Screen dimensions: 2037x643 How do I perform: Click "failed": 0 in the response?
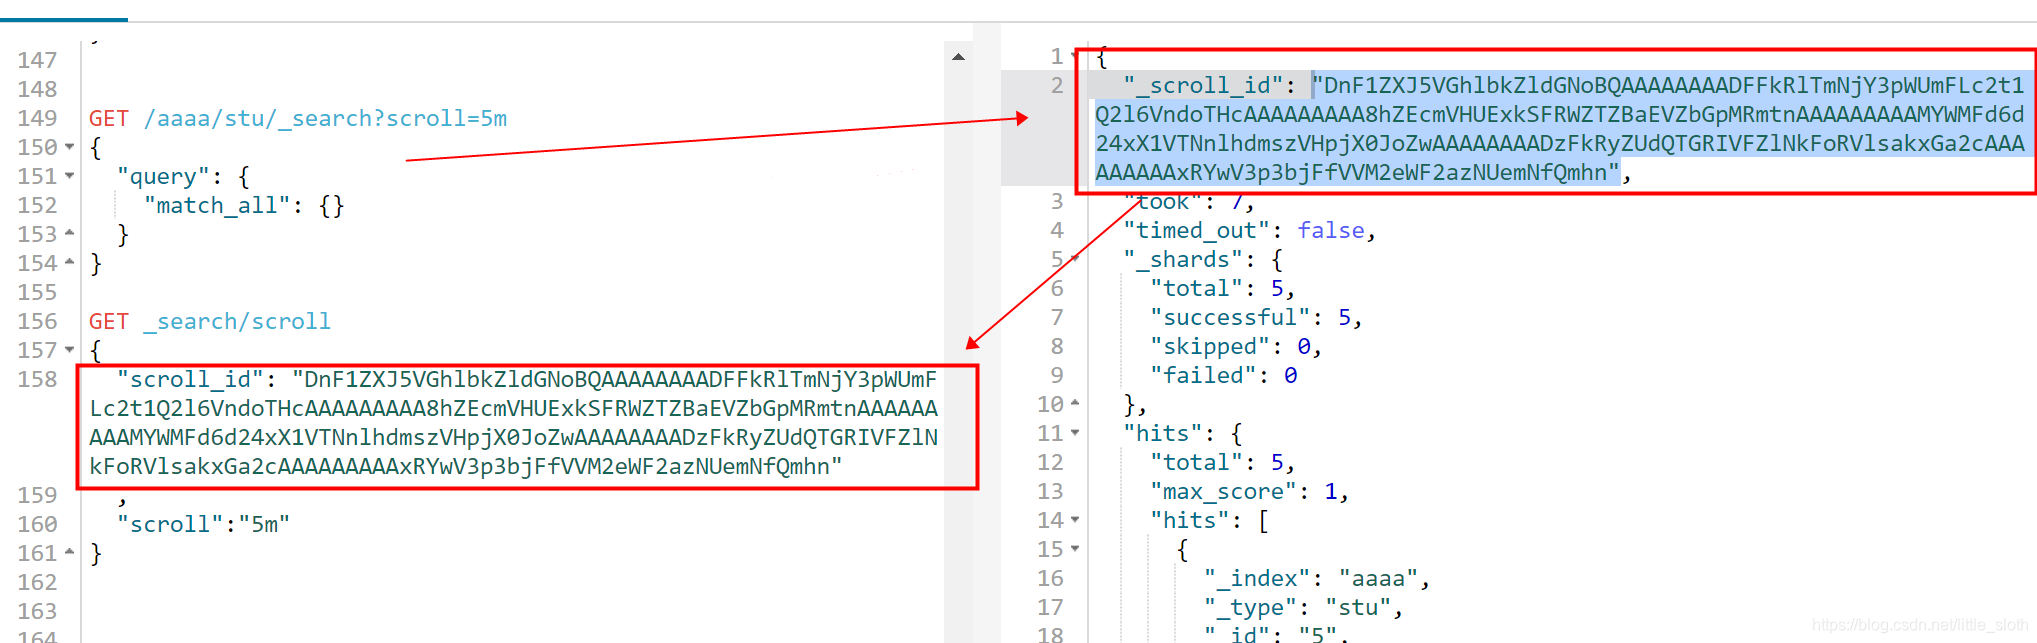(1224, 375)
